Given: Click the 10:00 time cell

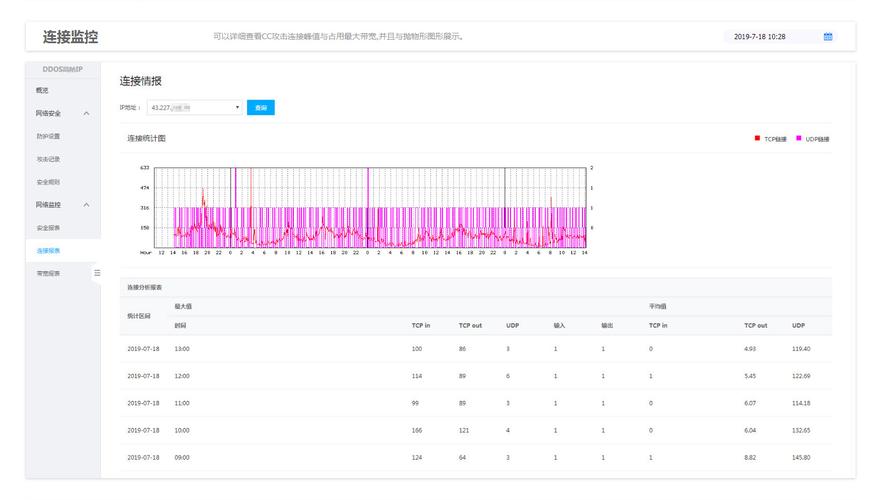Looking at the screenshot, I should 182,431.
